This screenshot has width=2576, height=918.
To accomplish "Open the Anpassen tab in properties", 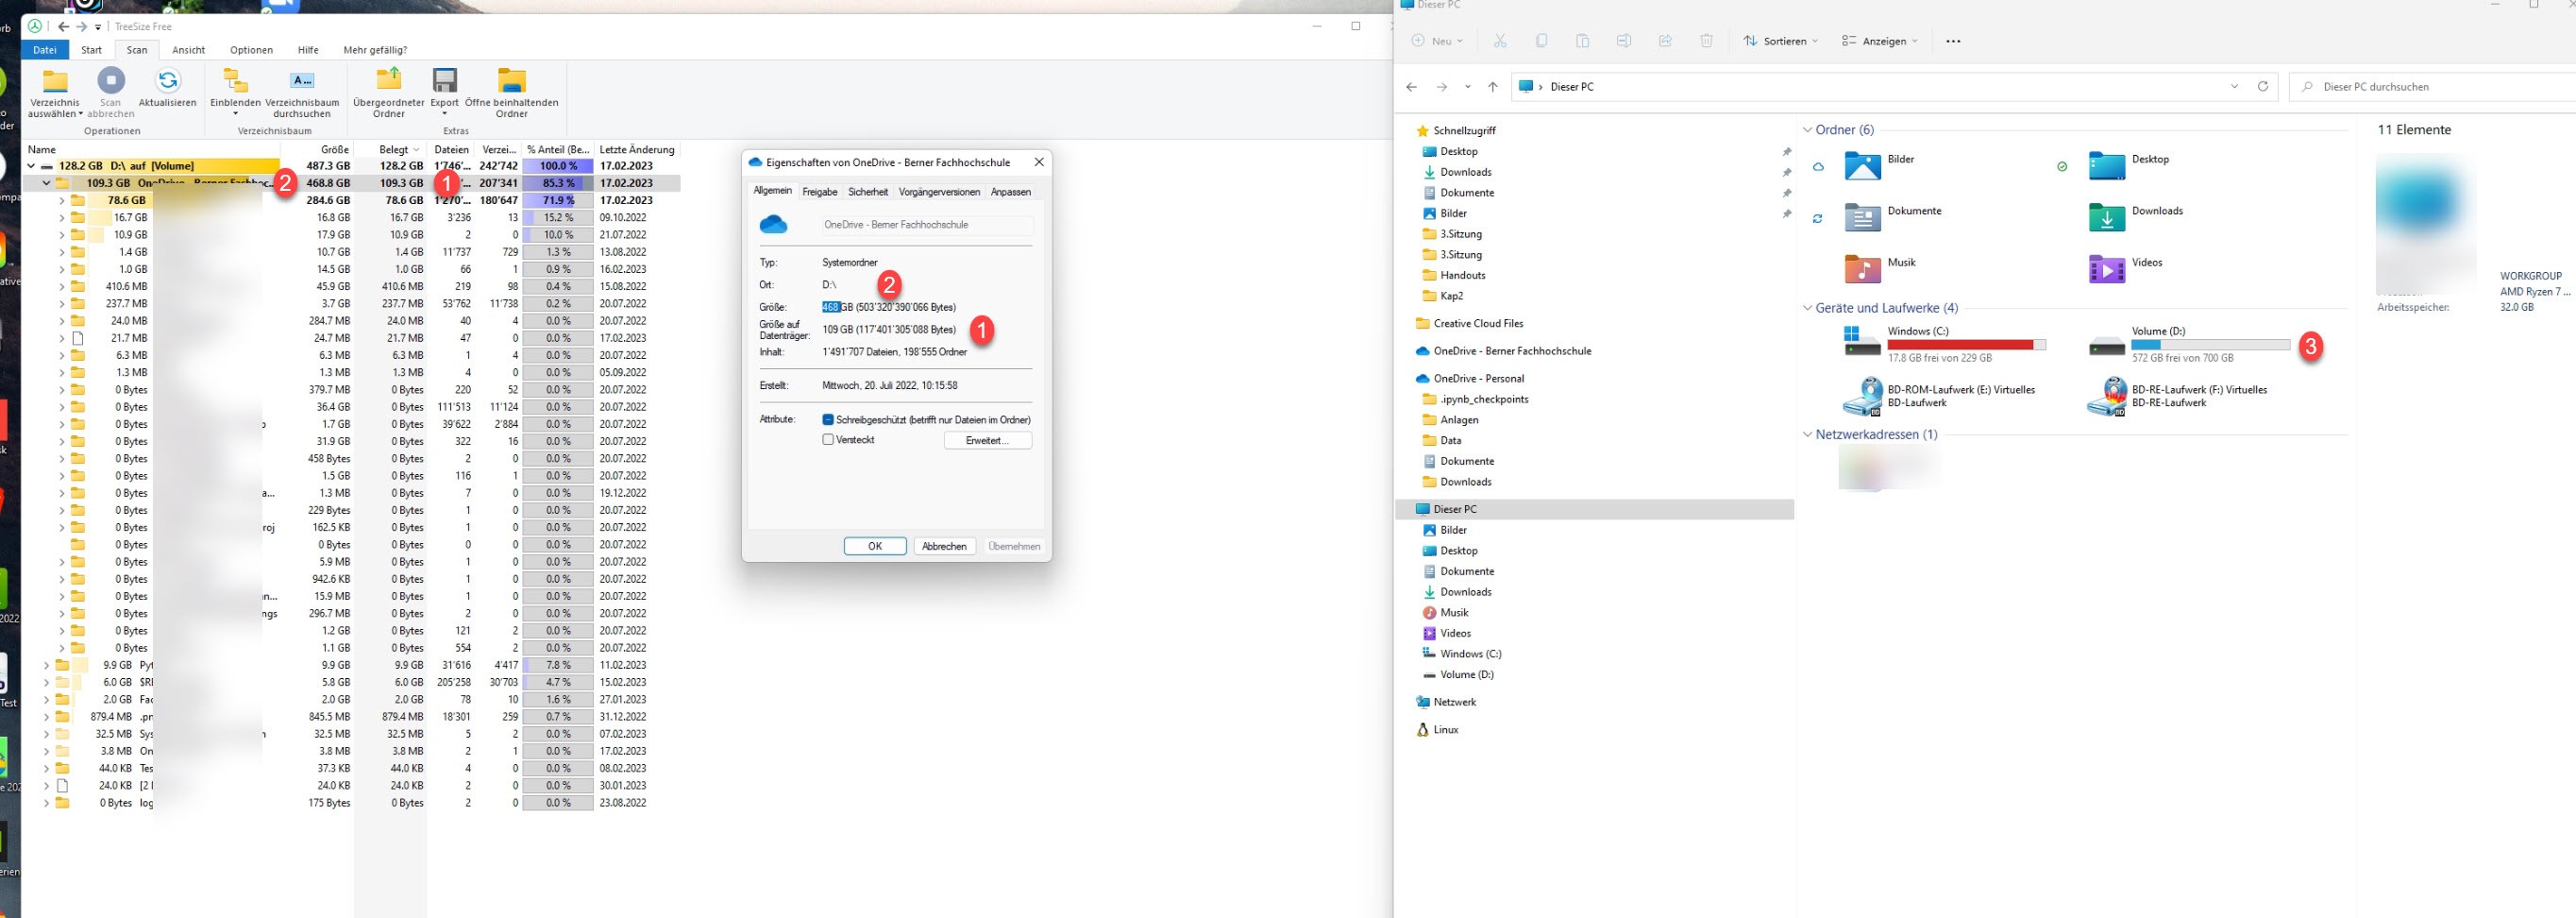I will point(1011,192).
